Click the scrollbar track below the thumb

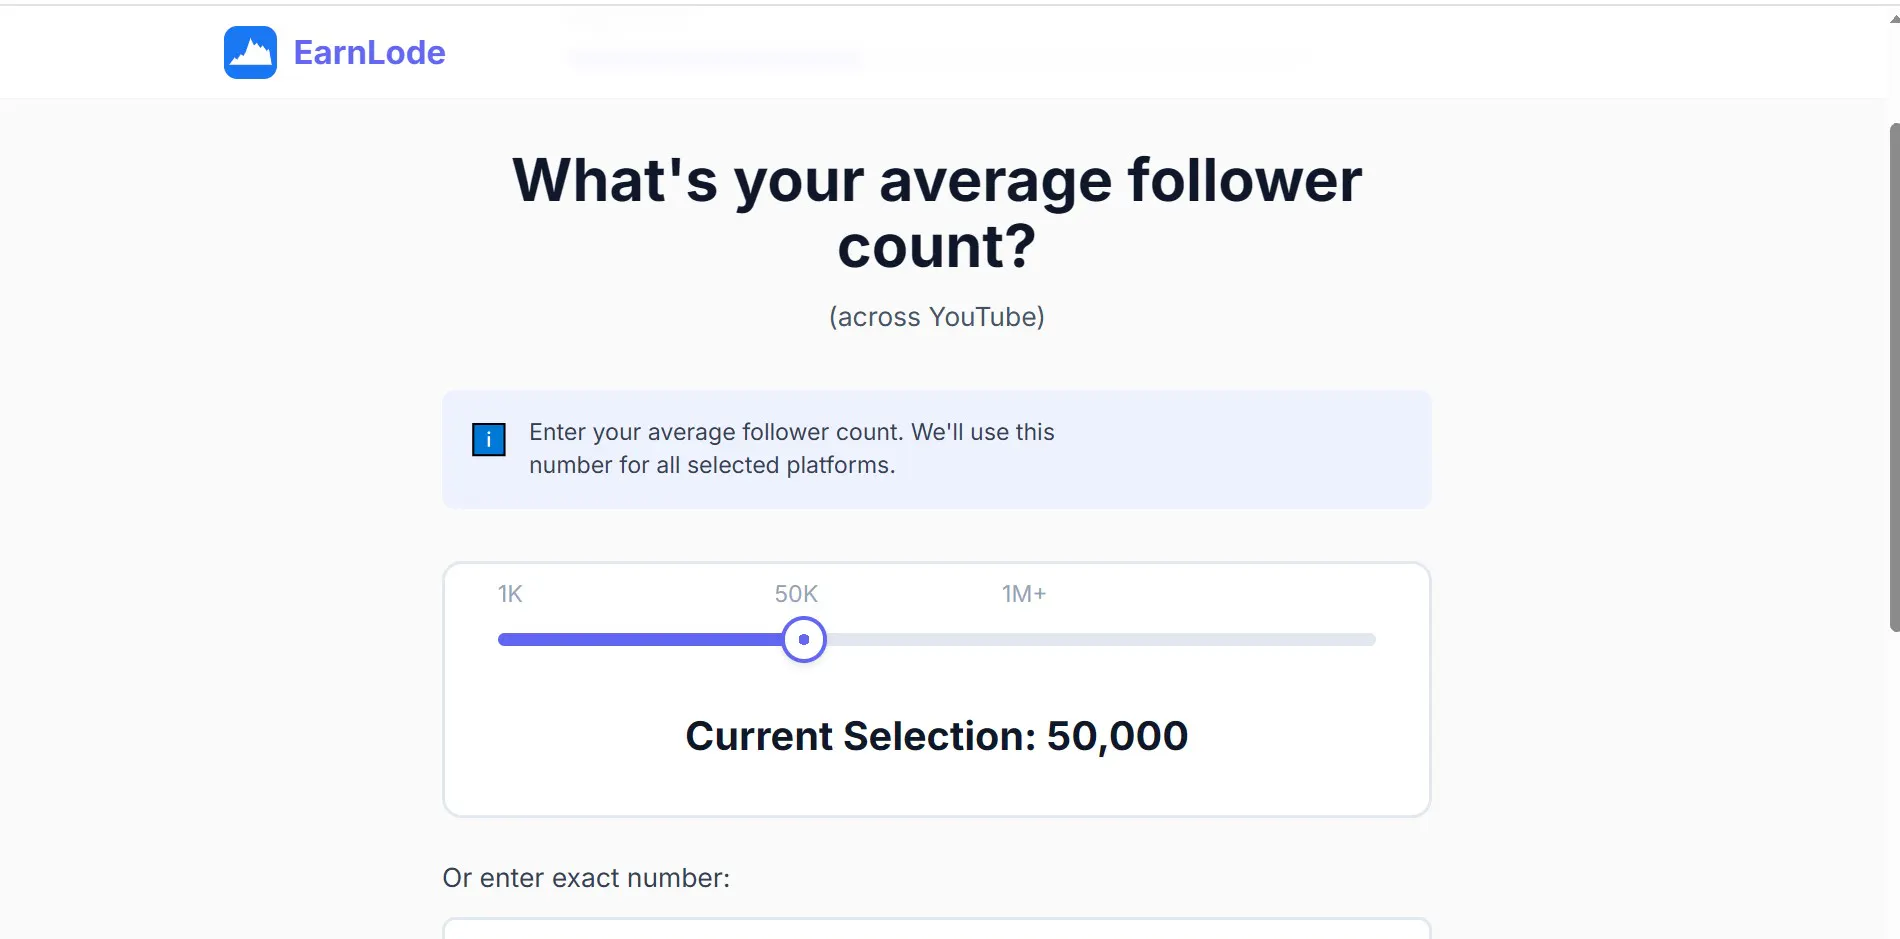[x=1894, y=785]
